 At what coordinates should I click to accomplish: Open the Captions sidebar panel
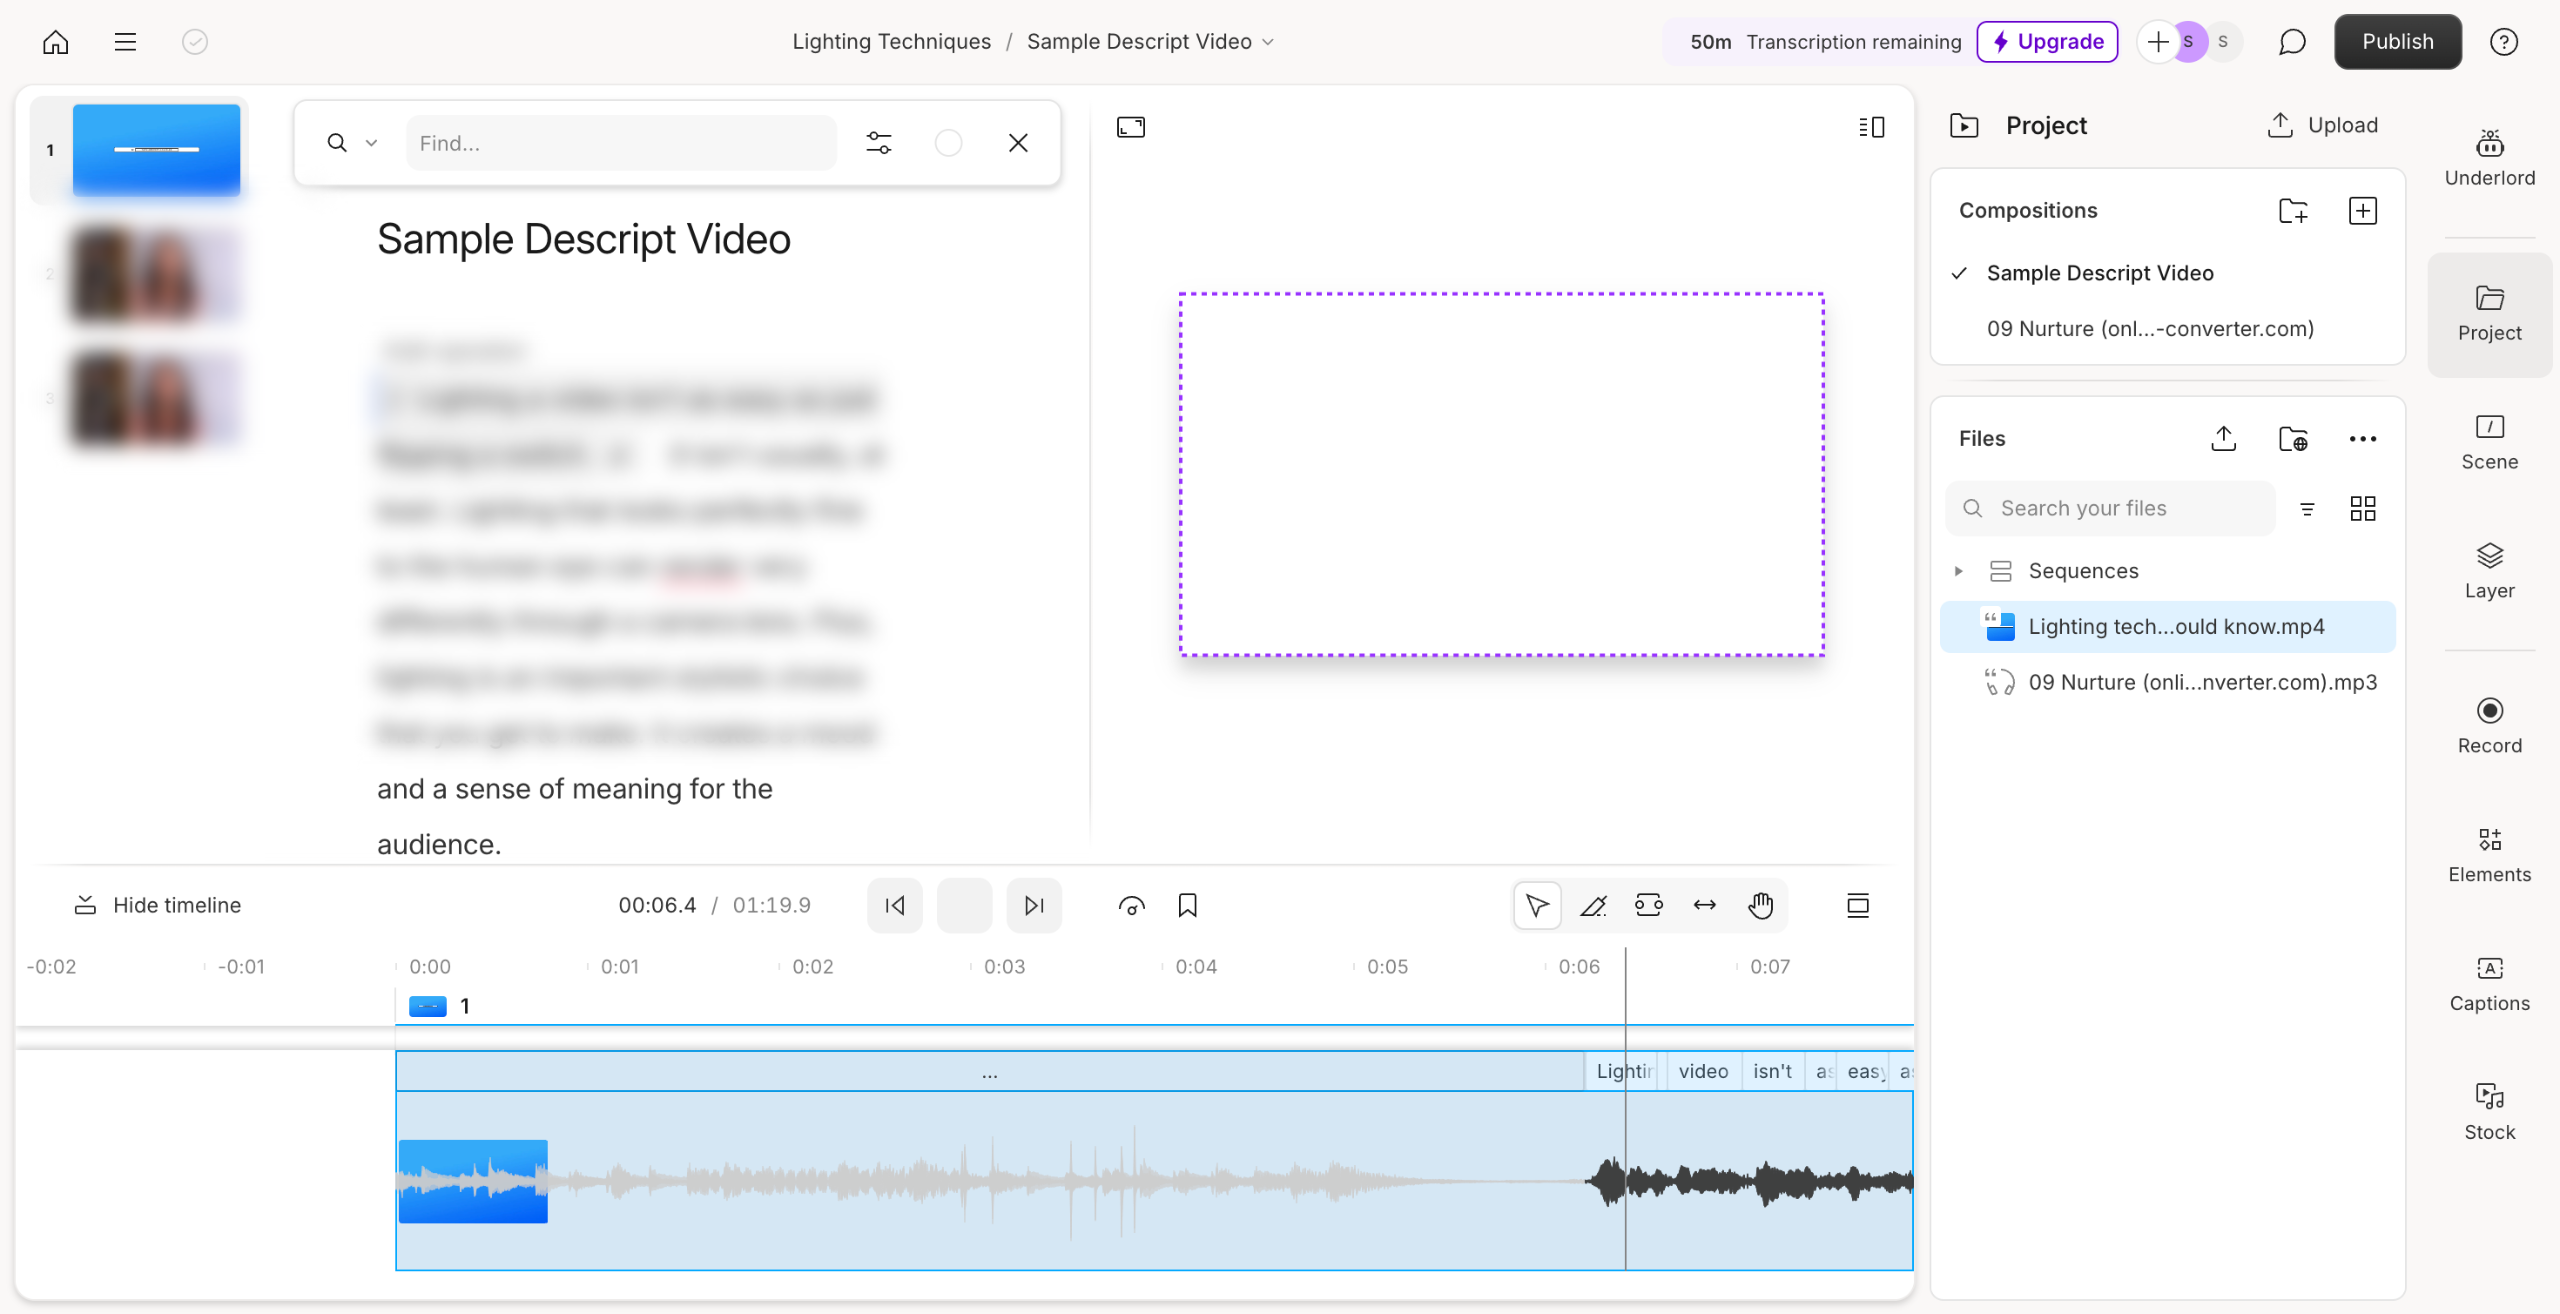(x=2489, y=983)
